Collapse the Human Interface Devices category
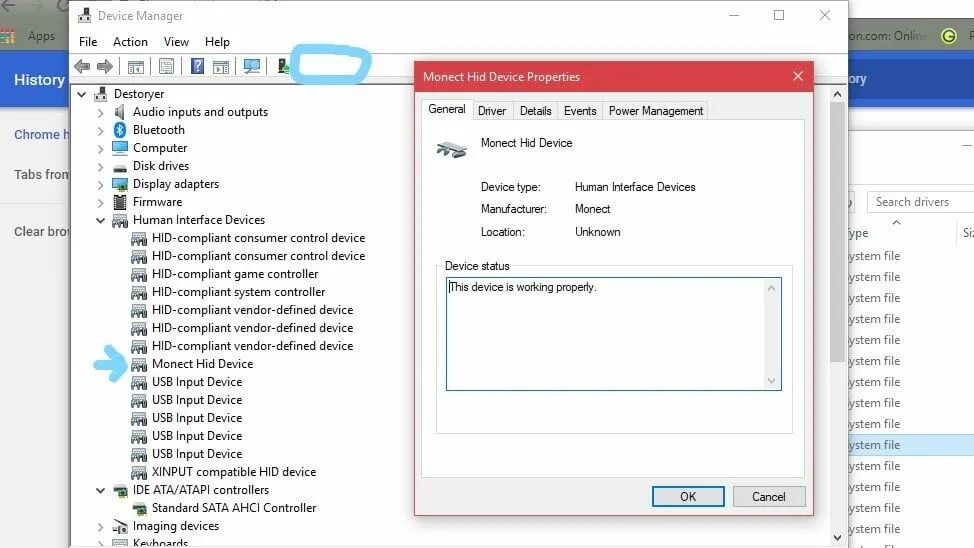The width and height of the screenshot is (974, 548). coord(100,220)
